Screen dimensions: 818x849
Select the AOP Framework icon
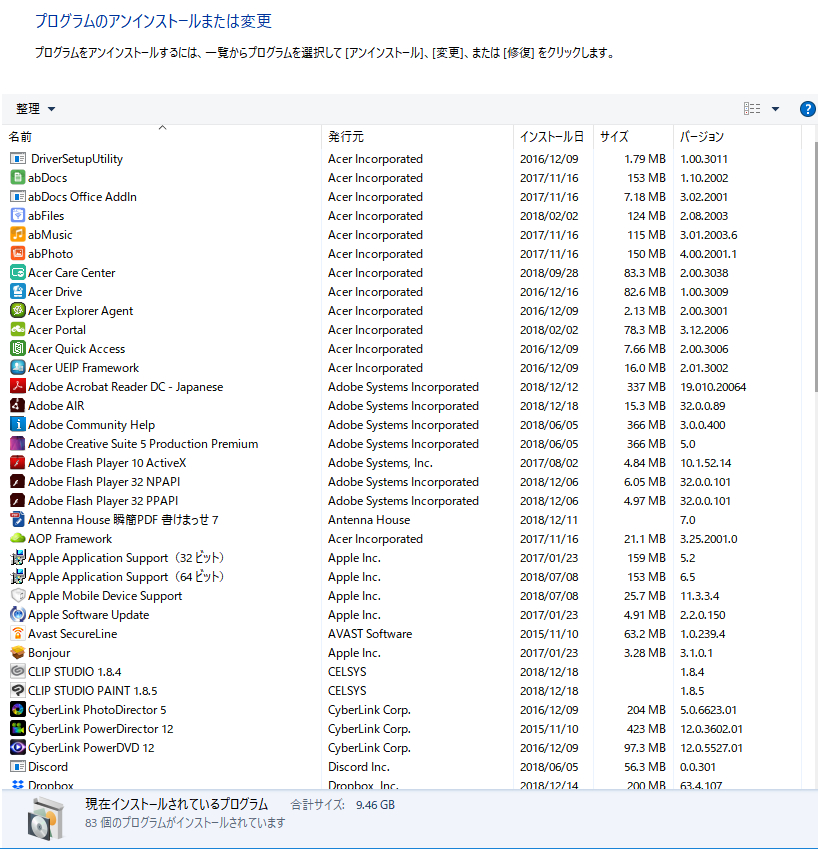[18, 538]
